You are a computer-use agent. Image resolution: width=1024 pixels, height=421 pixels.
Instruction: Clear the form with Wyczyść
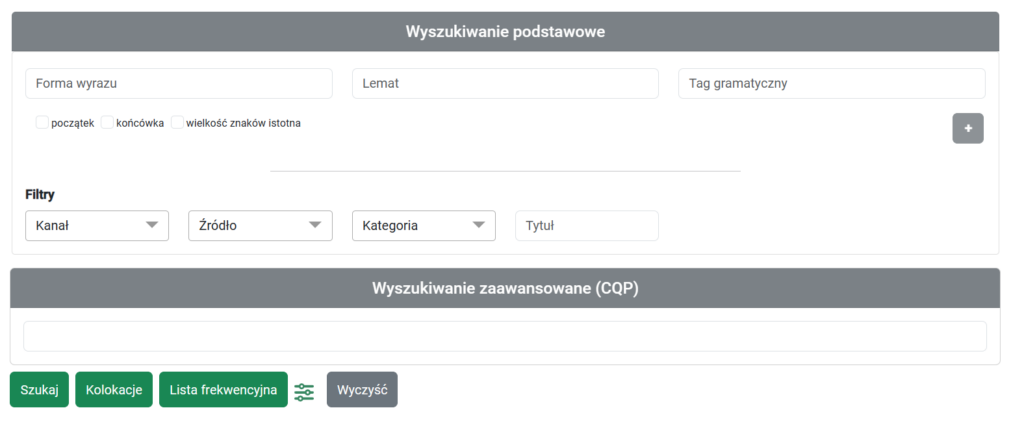coord(362,390)
